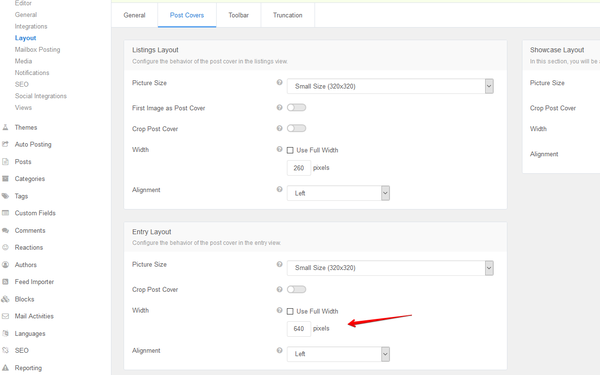Go to Media settings
The width and height of the screenshot is (600, 375).
pyautogui.click(x=23, y=61)
